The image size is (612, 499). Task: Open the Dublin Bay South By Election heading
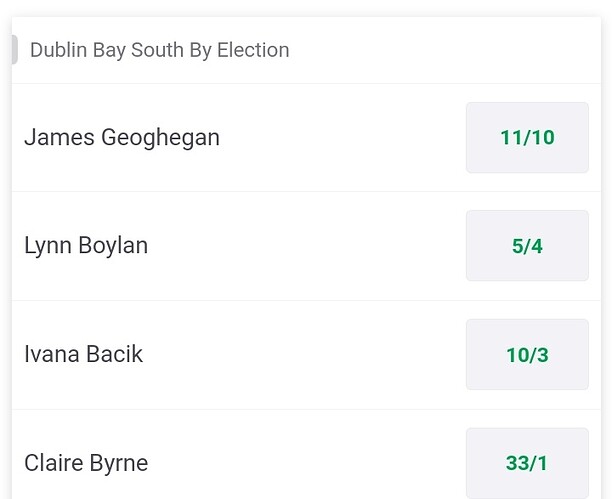[160, 50]
